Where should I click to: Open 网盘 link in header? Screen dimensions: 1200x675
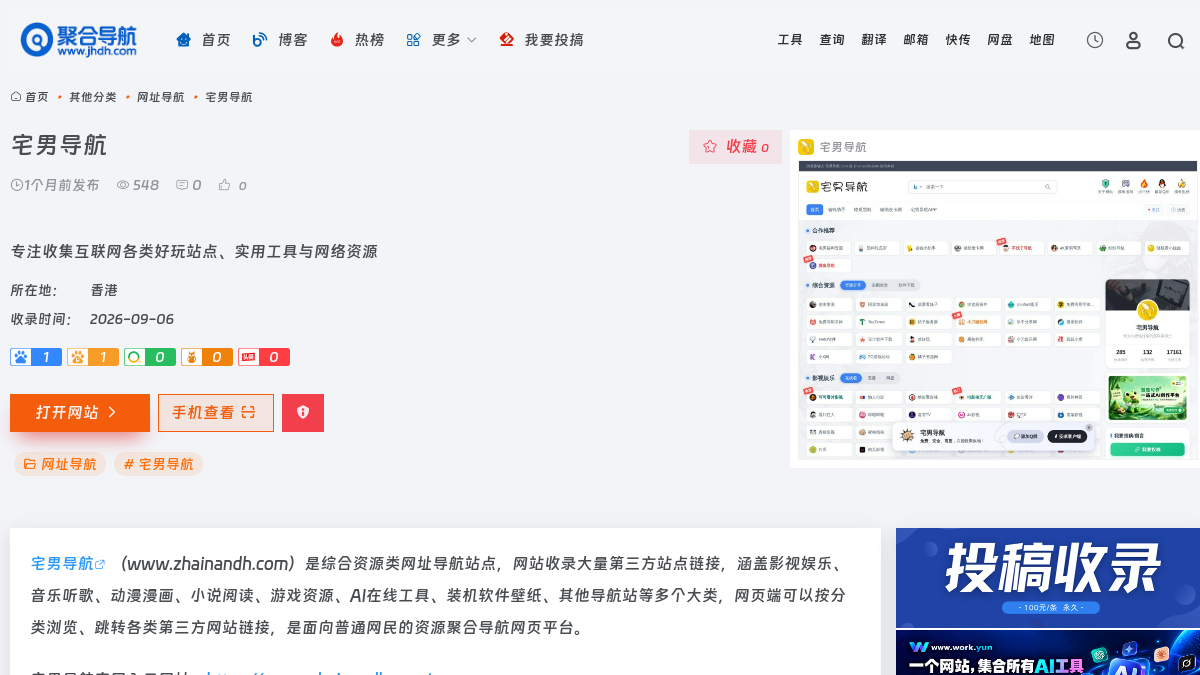point(1000,40)
